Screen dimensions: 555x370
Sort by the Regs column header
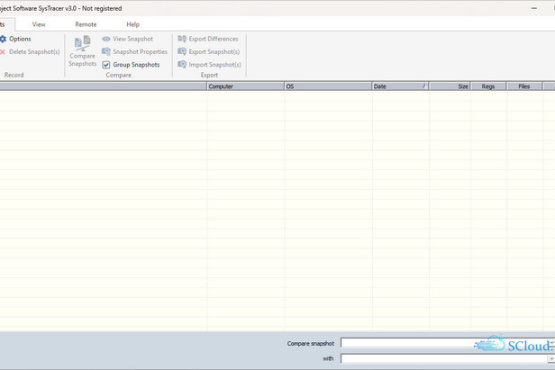[x=488, y=86]
